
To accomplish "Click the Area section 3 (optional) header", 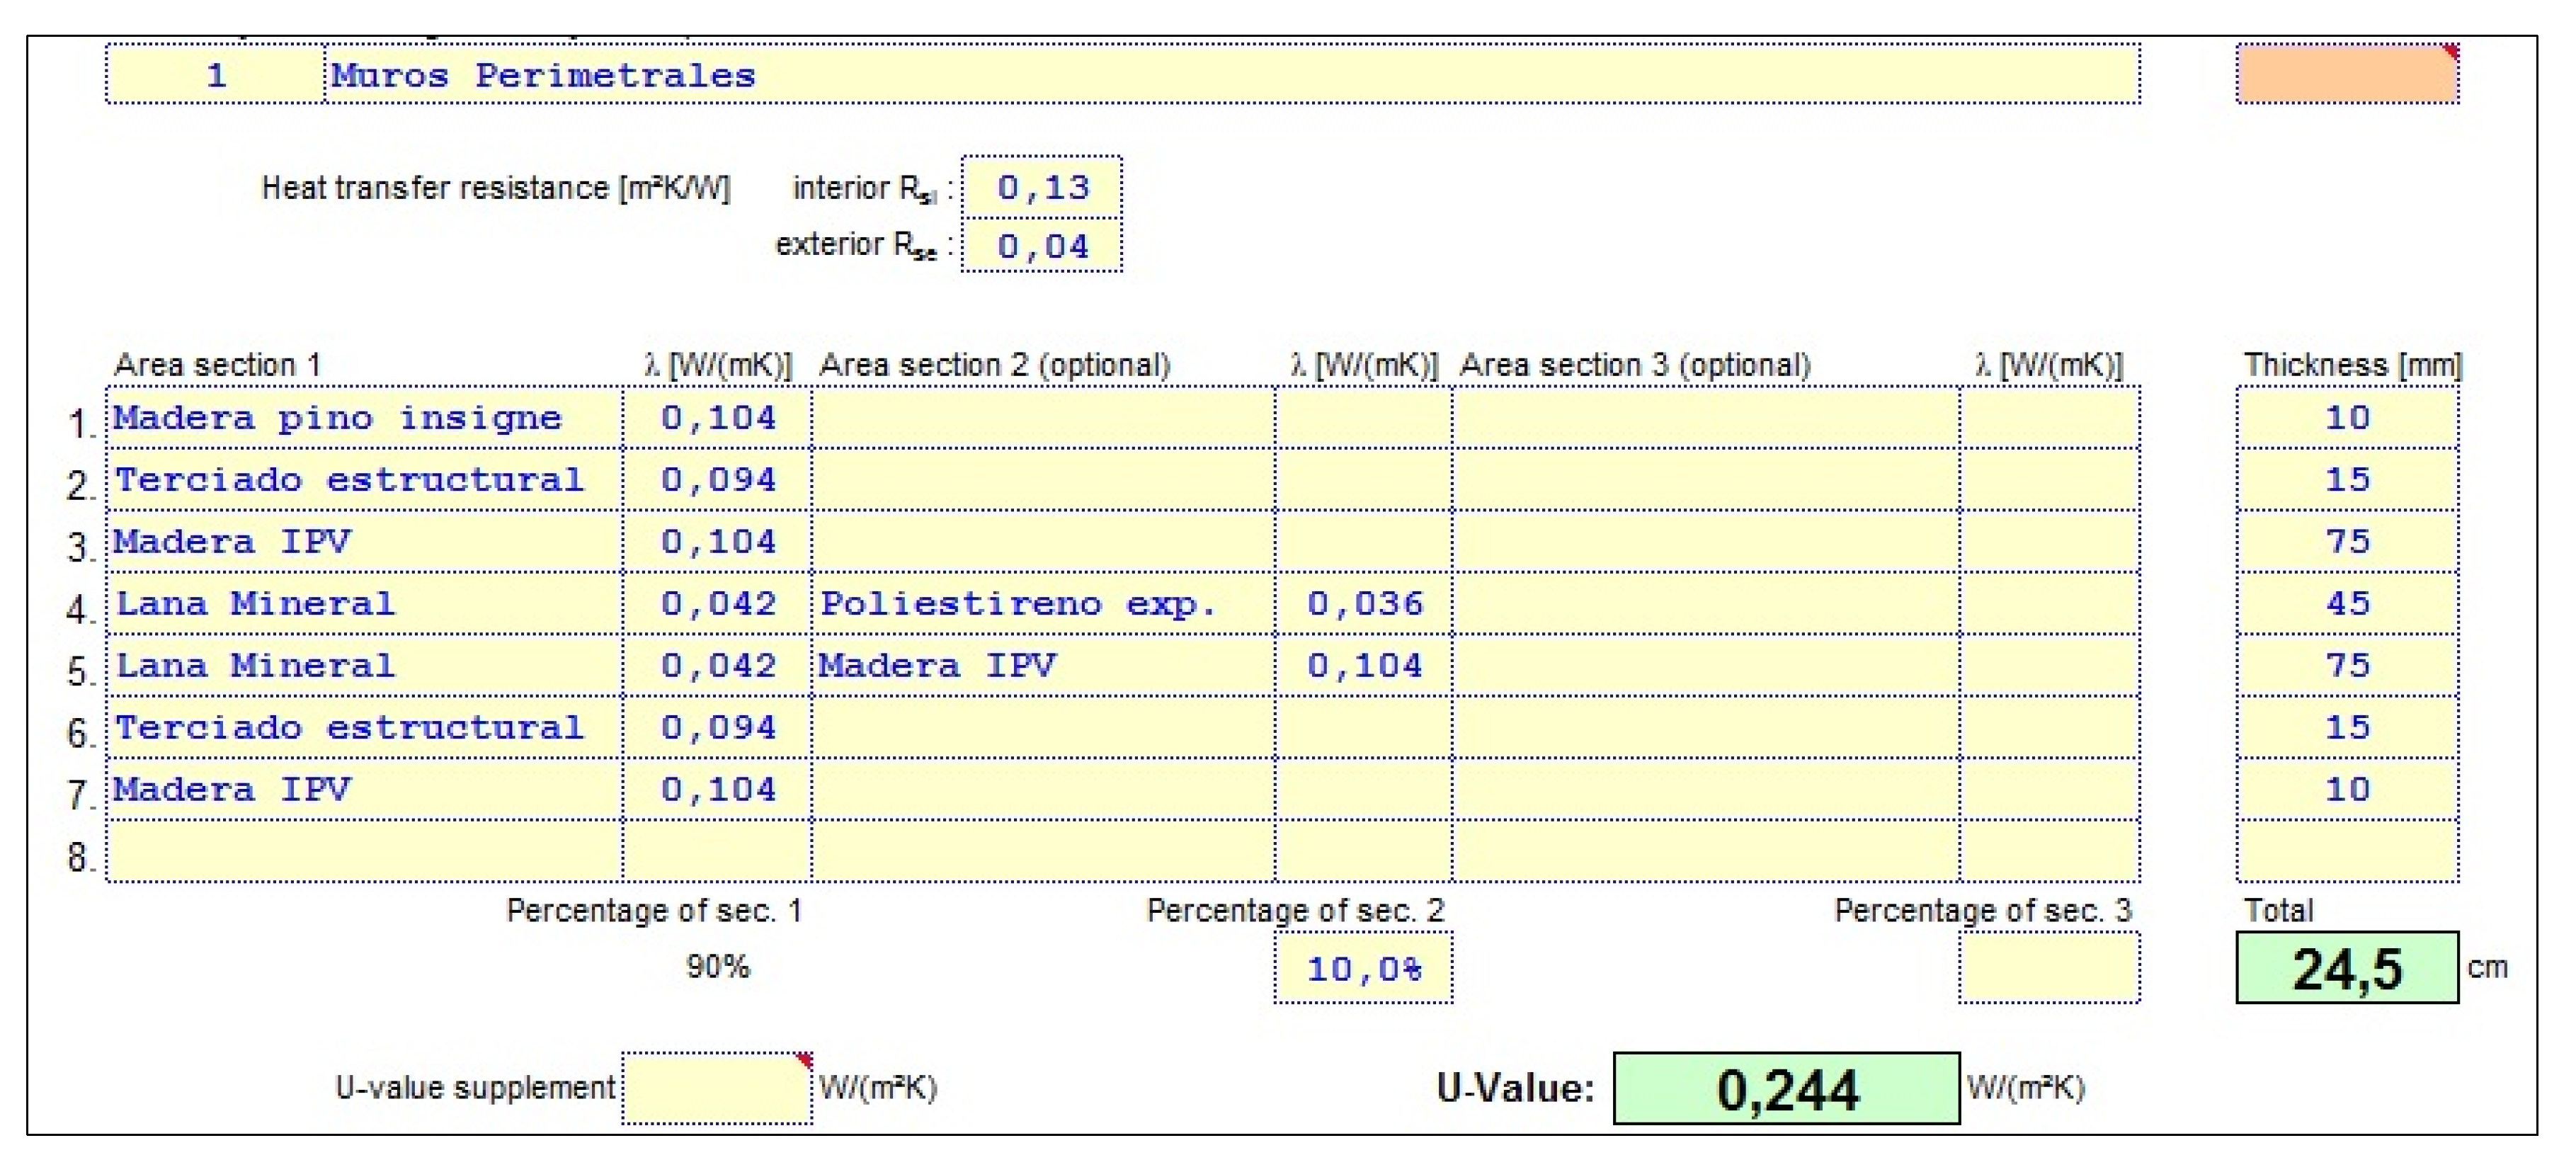I will 1635,365.
